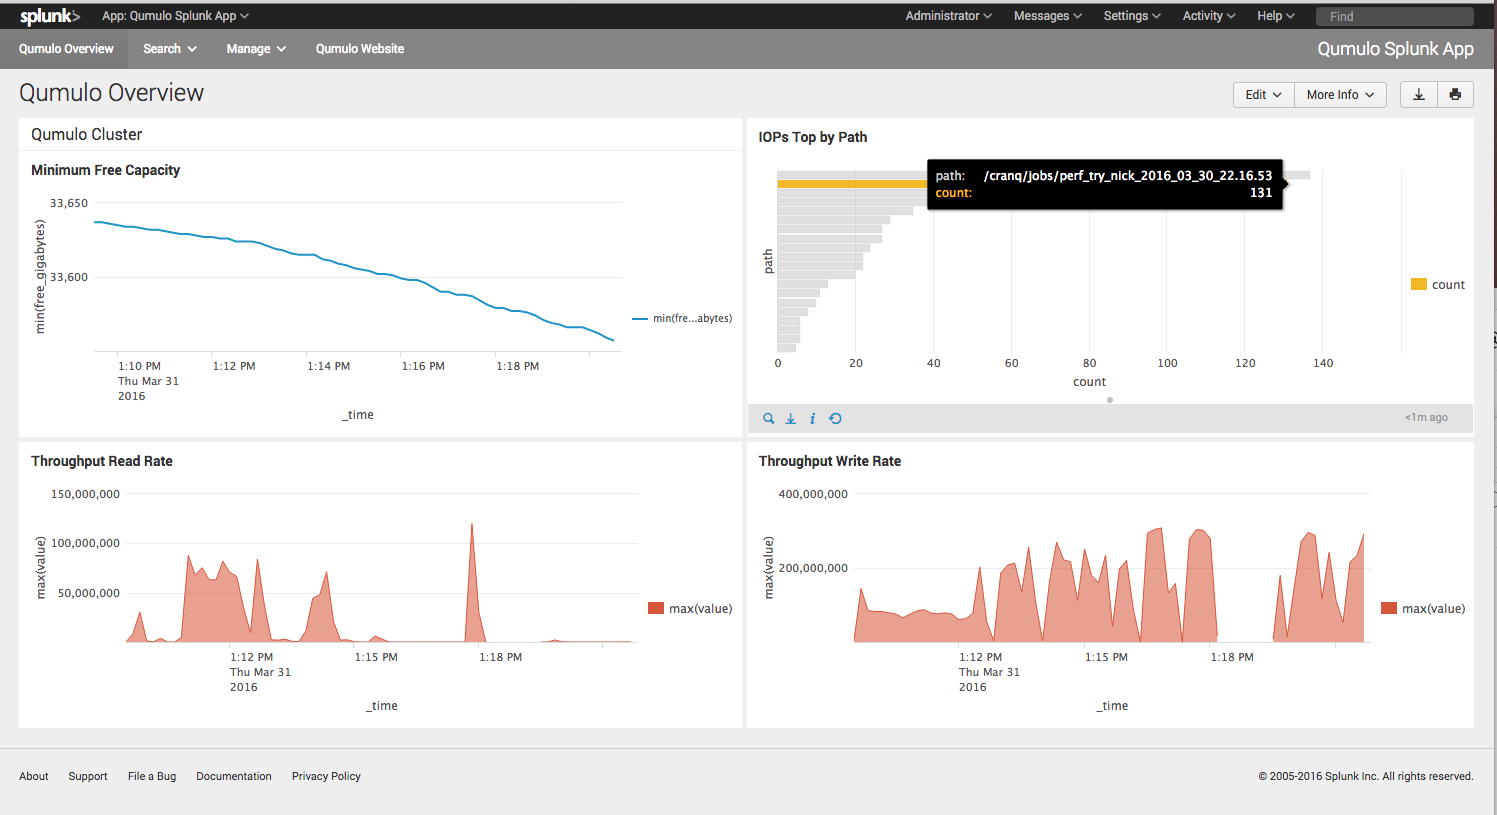Open the Support footer link
The width and height of the screenshot is (1497, 815).
[88, 776]
